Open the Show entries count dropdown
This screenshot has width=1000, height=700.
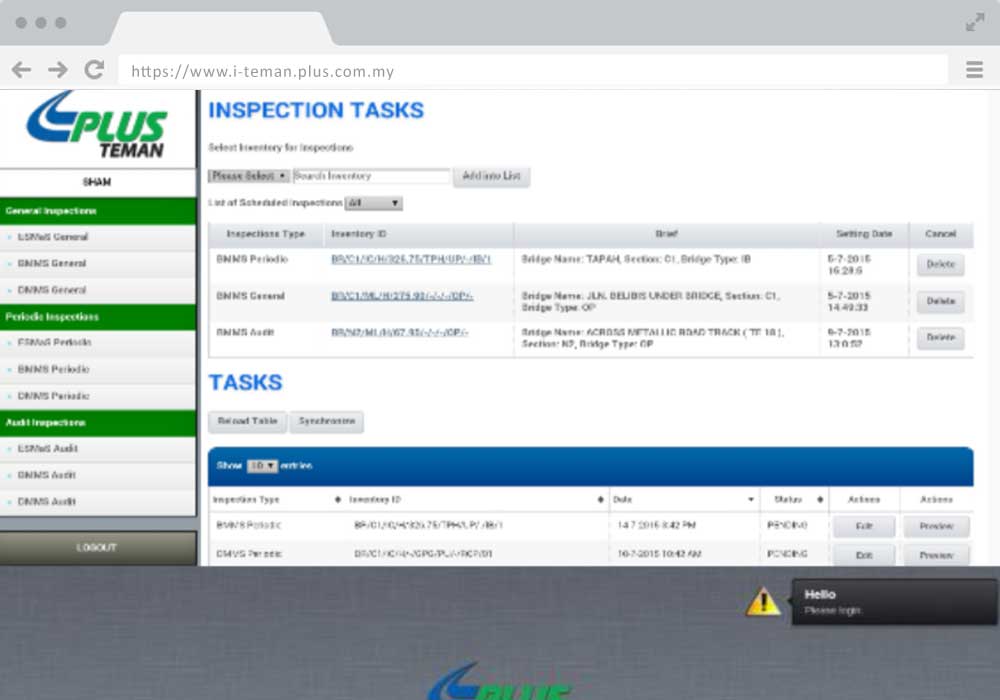pos(262,466)
